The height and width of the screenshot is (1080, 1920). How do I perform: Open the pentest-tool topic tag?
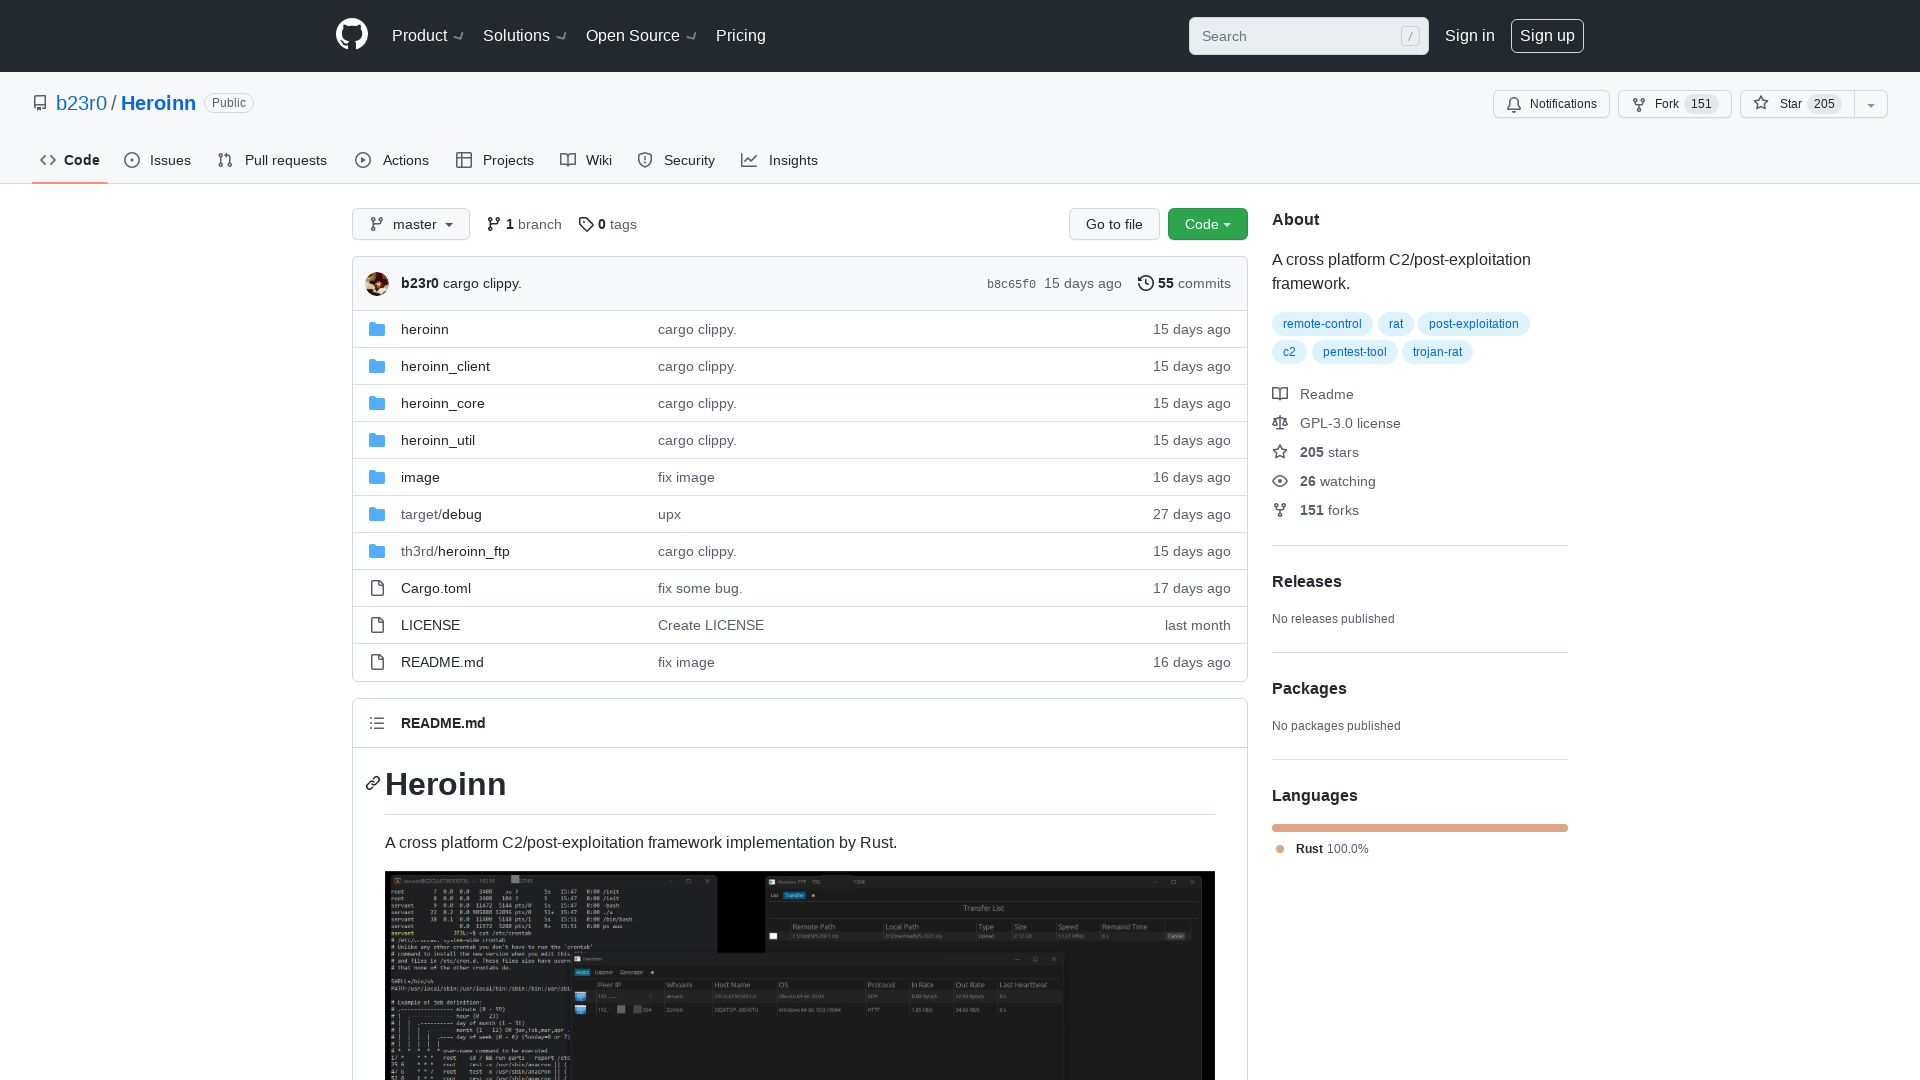tap(1354, 352)
